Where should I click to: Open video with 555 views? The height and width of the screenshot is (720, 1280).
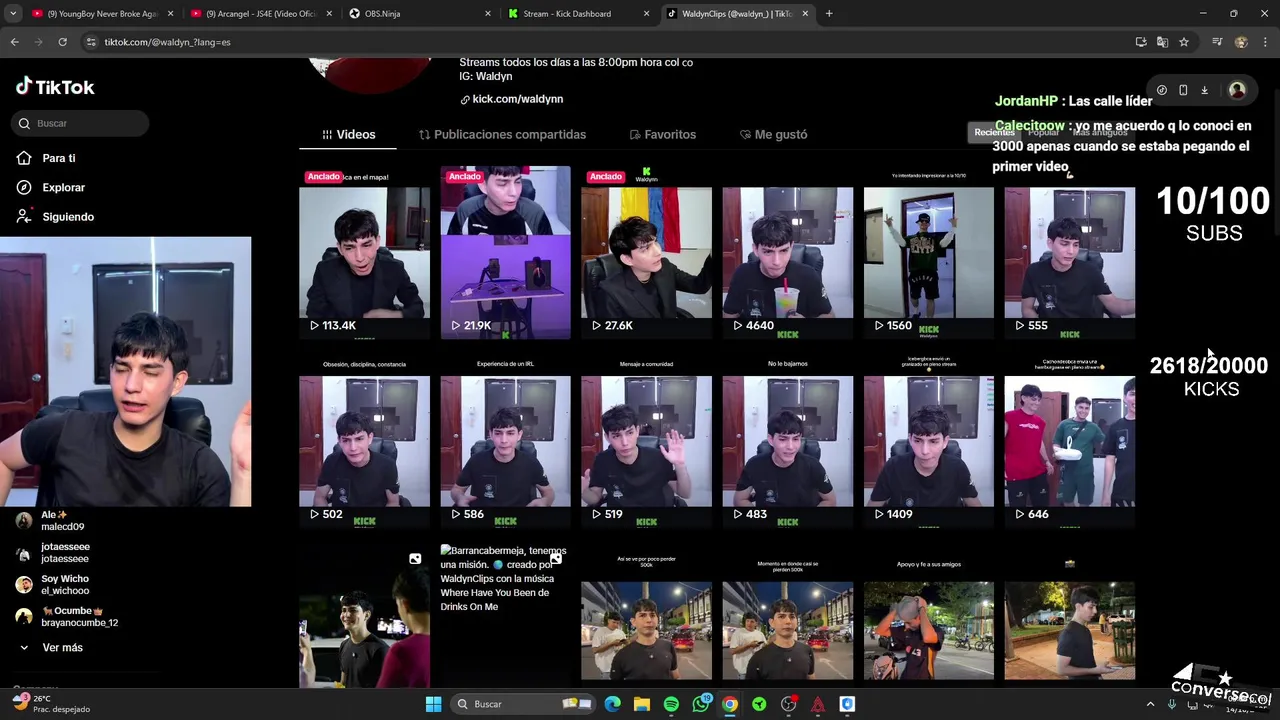click(x=1069, y=252)
